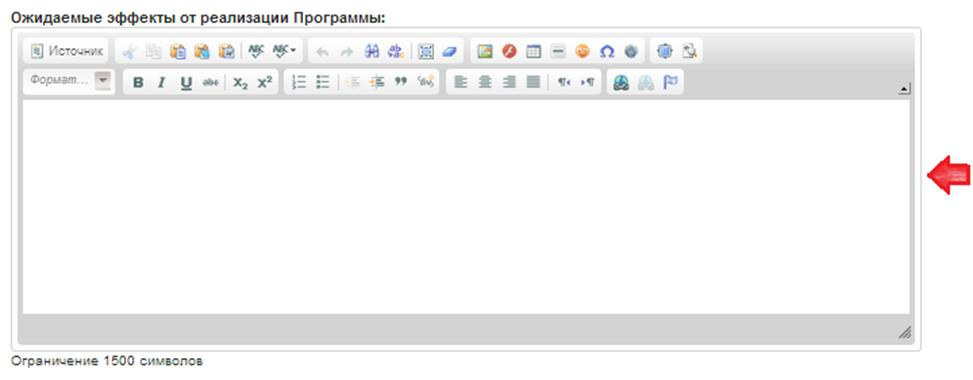Screen dimensions: 973x380
Task: Toggle strikethrough formatting
Action: click(210, 83)
